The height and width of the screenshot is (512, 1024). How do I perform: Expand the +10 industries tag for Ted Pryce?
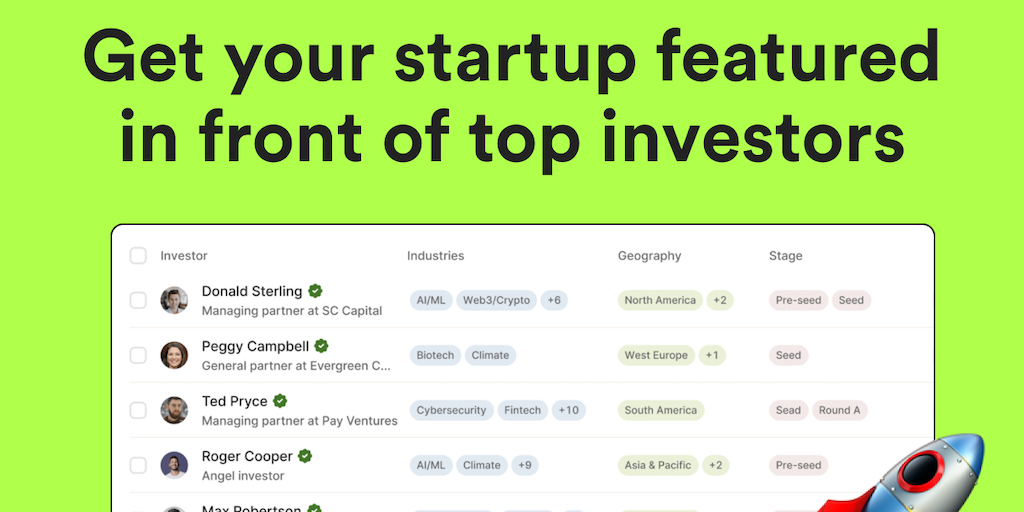point(569,410)
